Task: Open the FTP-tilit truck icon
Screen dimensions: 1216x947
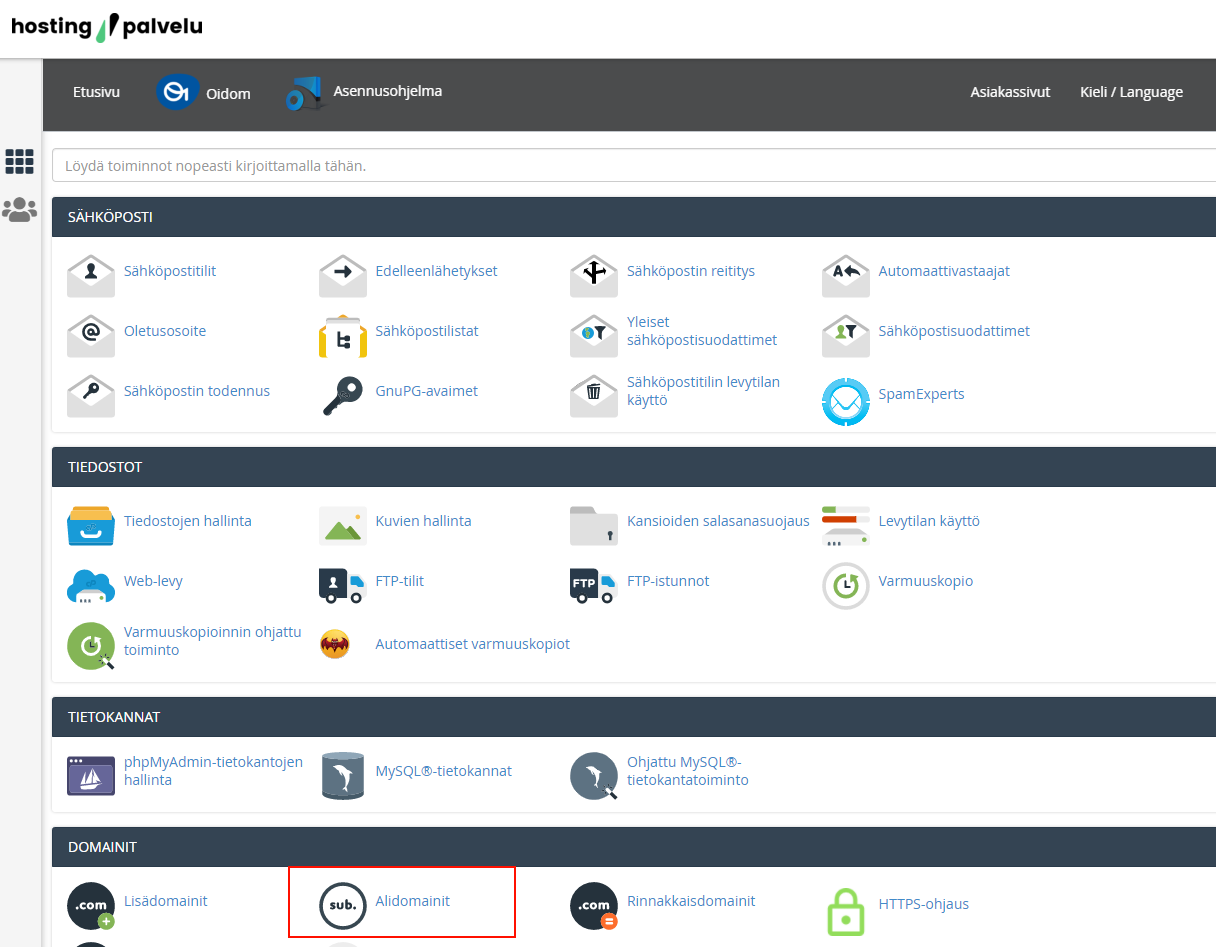Action: pos(343,585)
